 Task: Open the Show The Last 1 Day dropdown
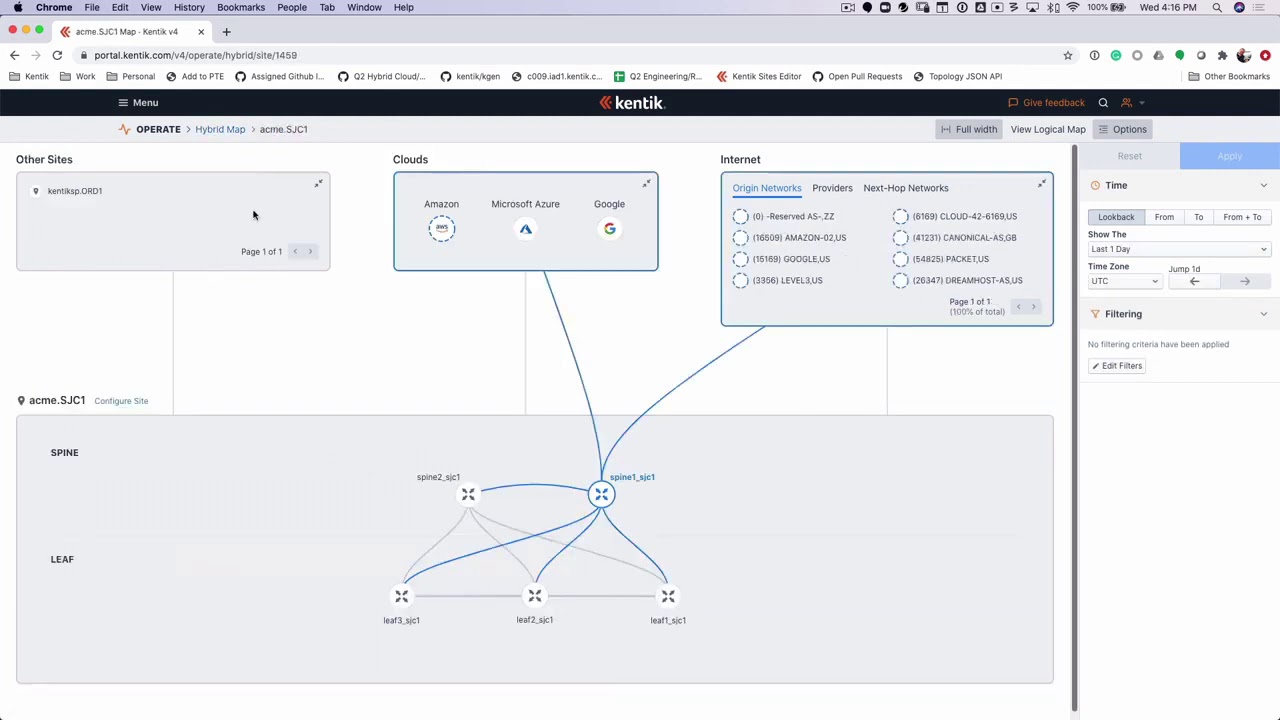tap(1179, 249)
